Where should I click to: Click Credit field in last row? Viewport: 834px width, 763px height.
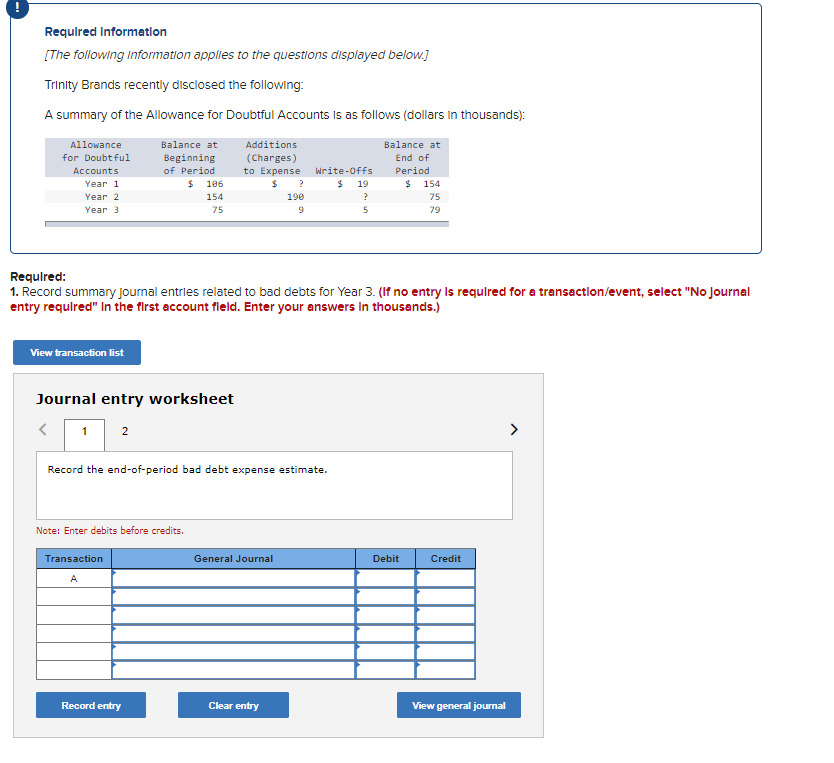446,670
